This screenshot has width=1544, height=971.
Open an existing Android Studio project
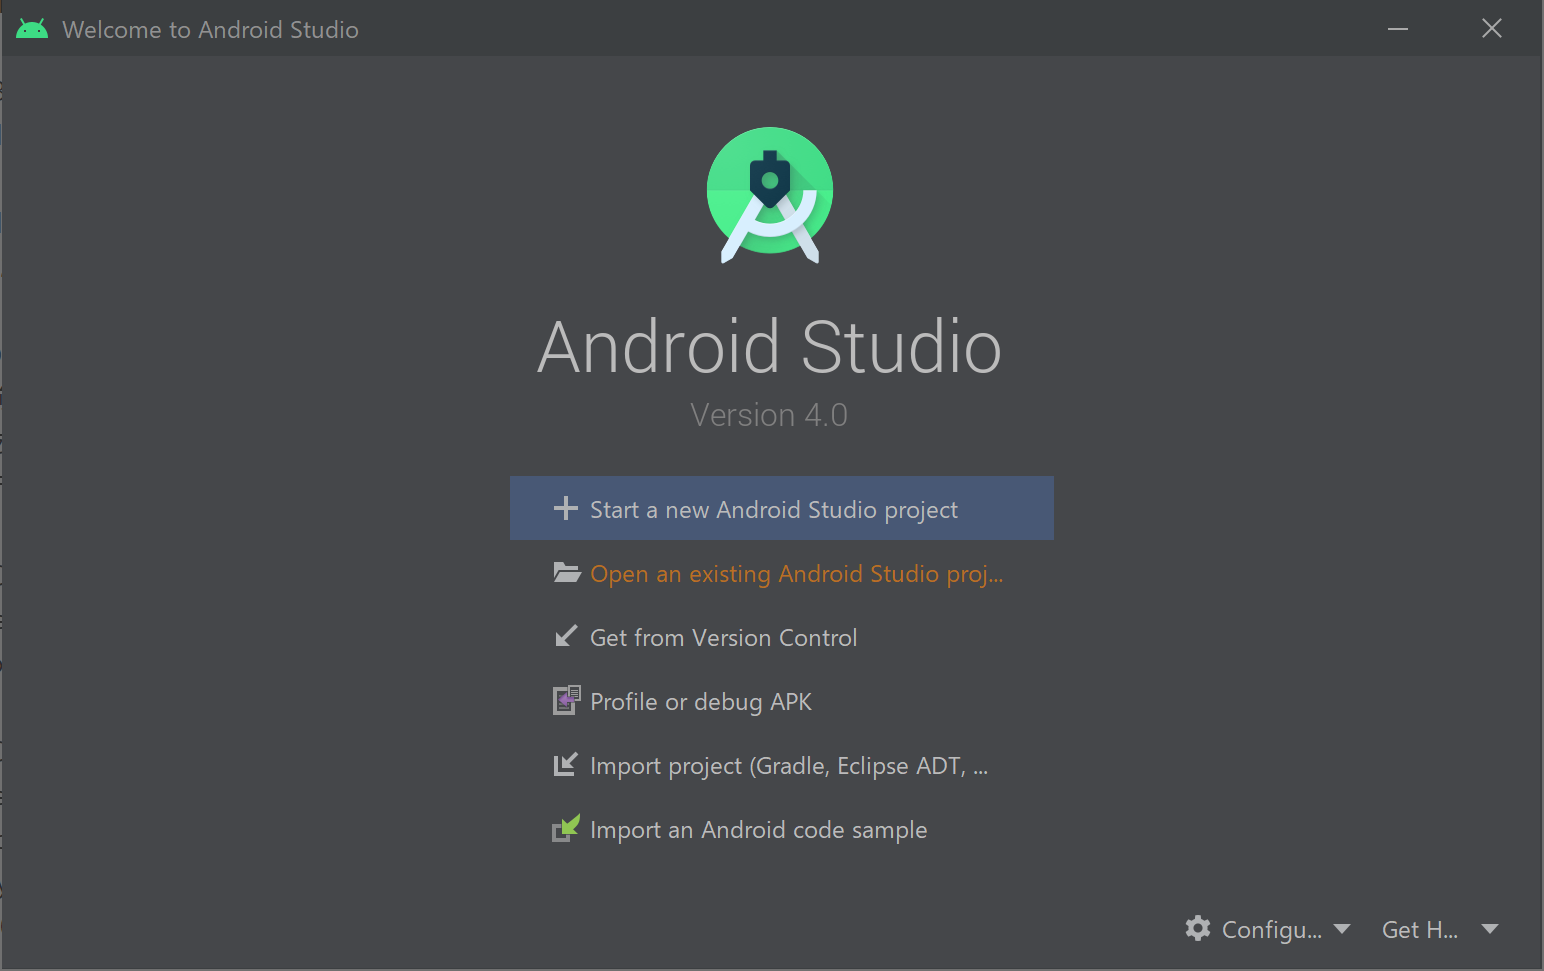(782, 573)
